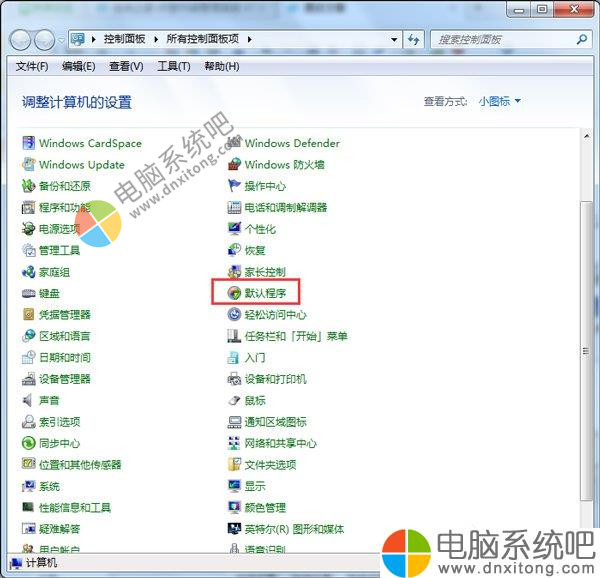Screen dimensions: 600x578
Task: Open the 网络和共享中心 icon
Action: click(235, 443)
